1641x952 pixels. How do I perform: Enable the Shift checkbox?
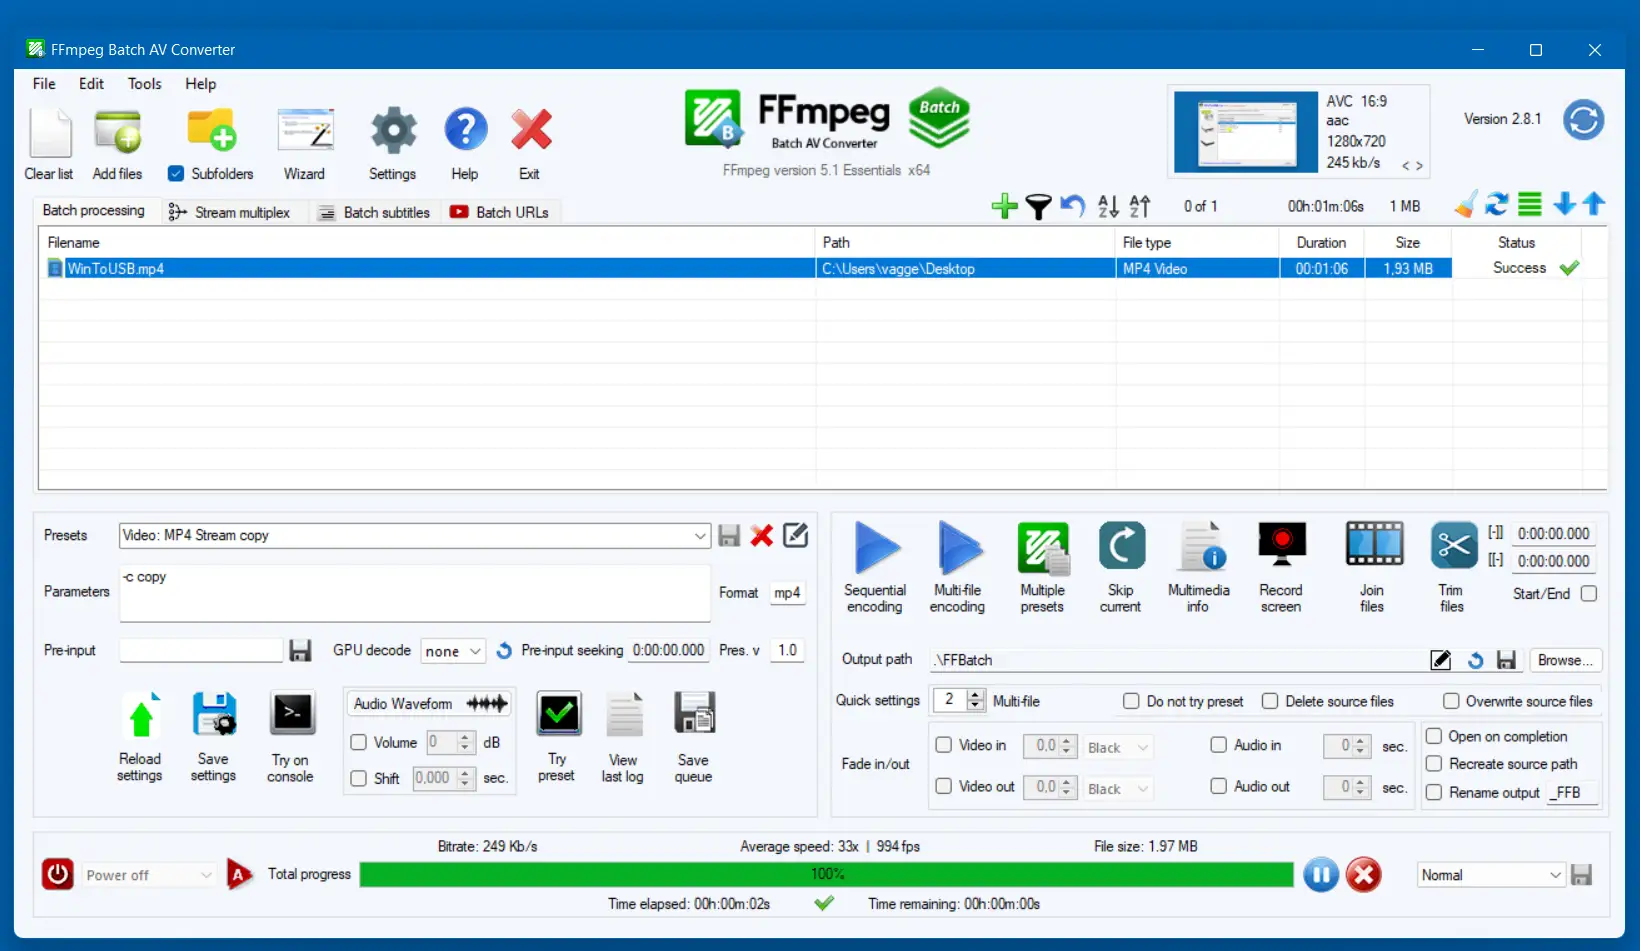click(x=358, y=779)
